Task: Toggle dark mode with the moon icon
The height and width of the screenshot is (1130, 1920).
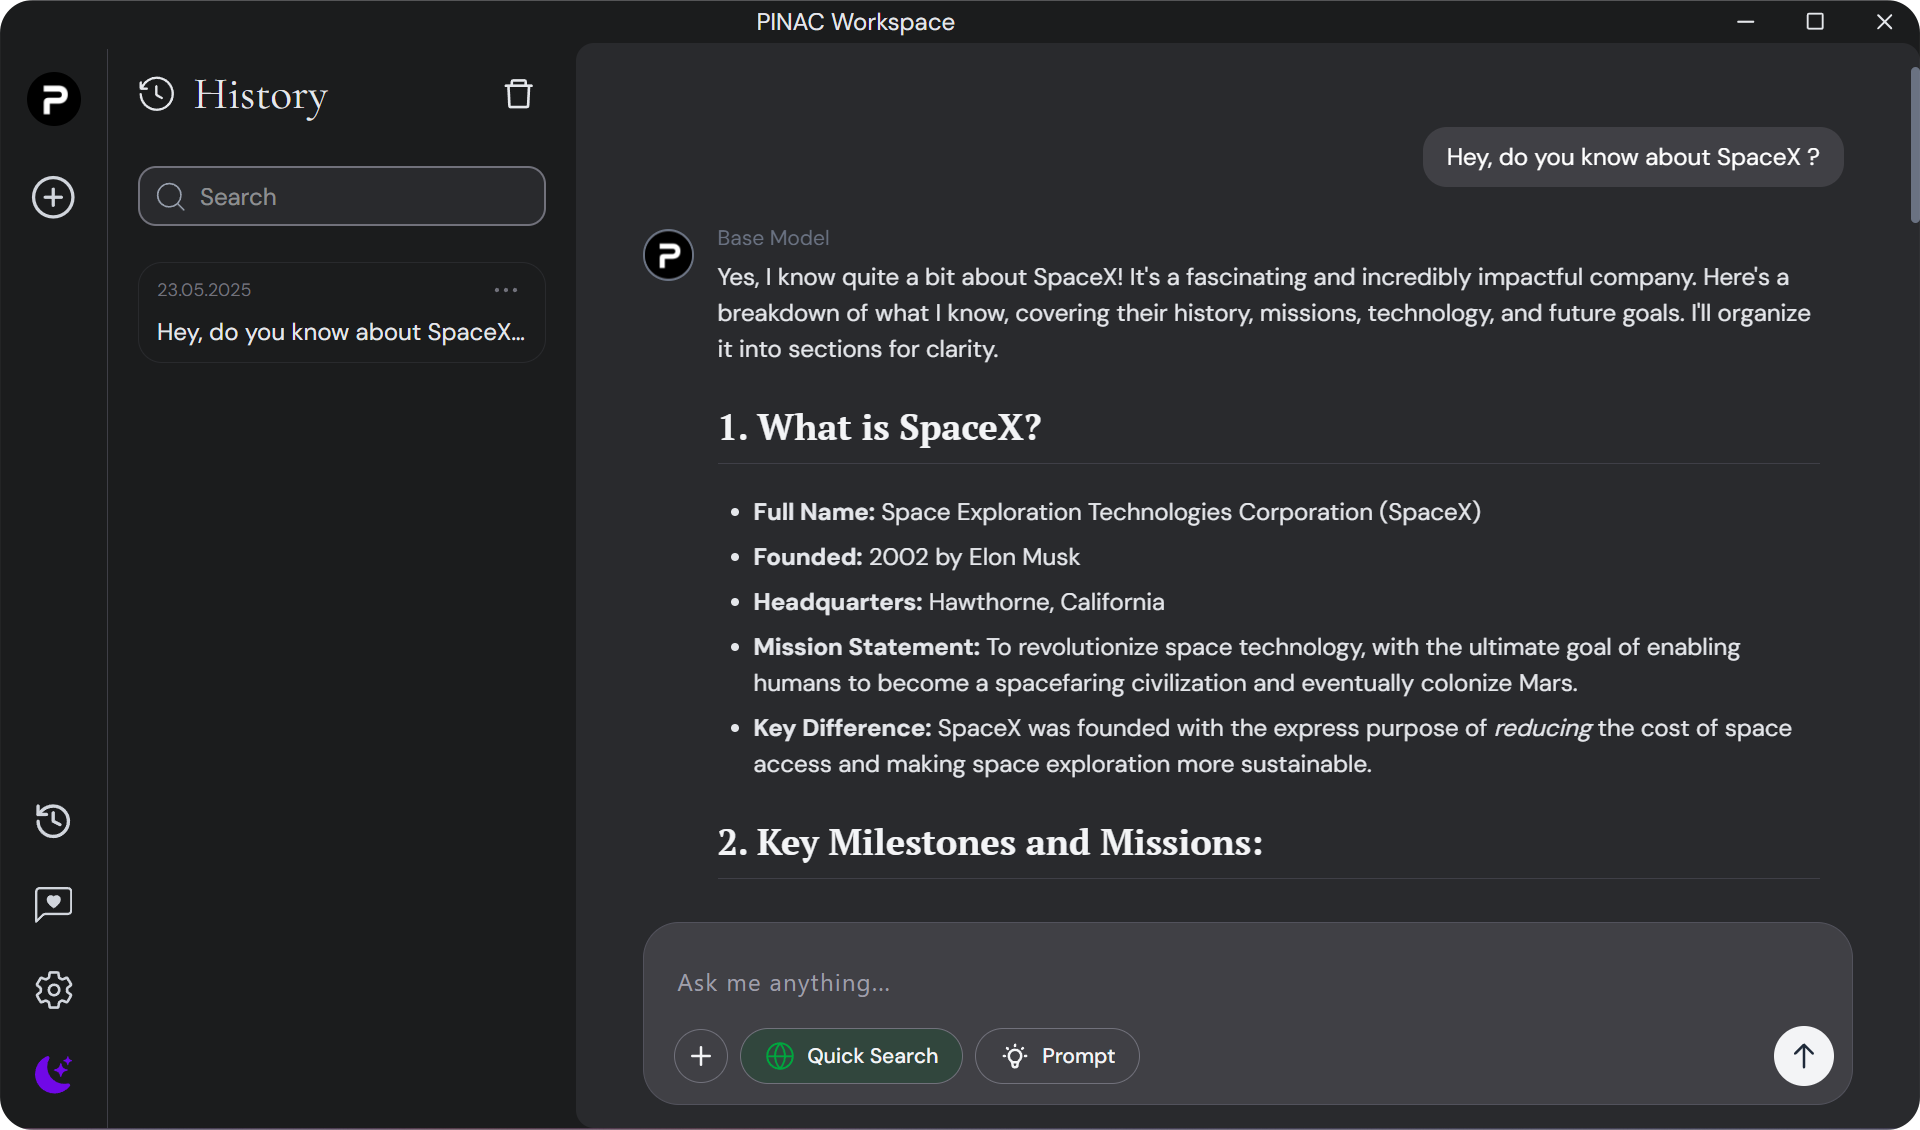Action: pyautogui.click(x=54, y=1074)
